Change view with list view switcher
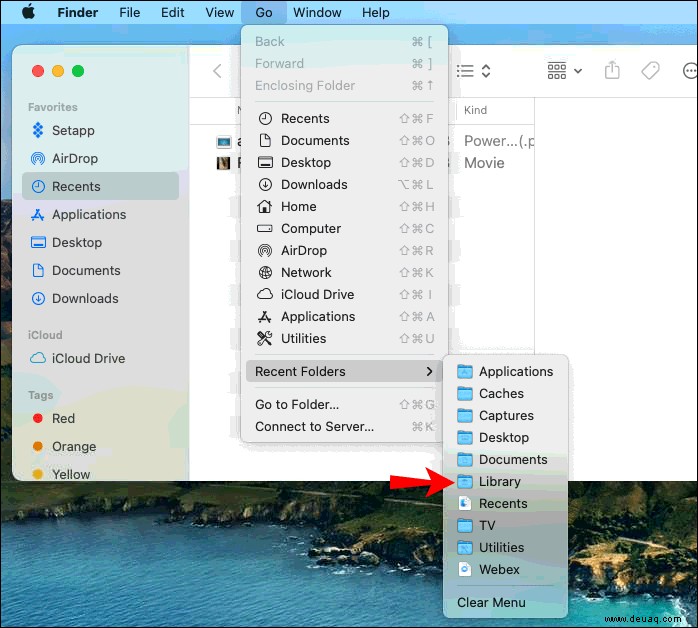This screenshot has height=628, width=698. [474, 71]
